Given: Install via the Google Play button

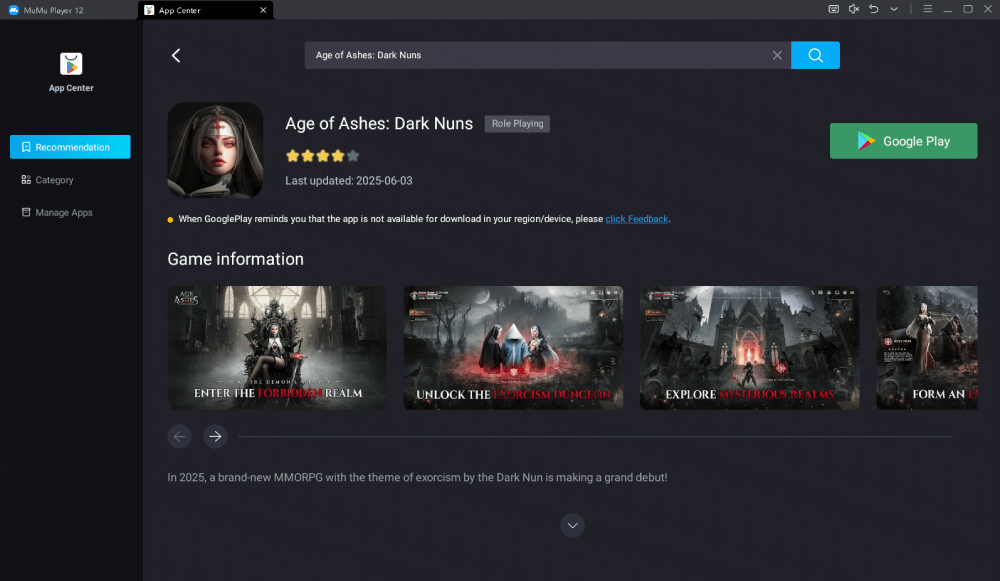Looking at the screenshot, I should [x=903, y=141].
